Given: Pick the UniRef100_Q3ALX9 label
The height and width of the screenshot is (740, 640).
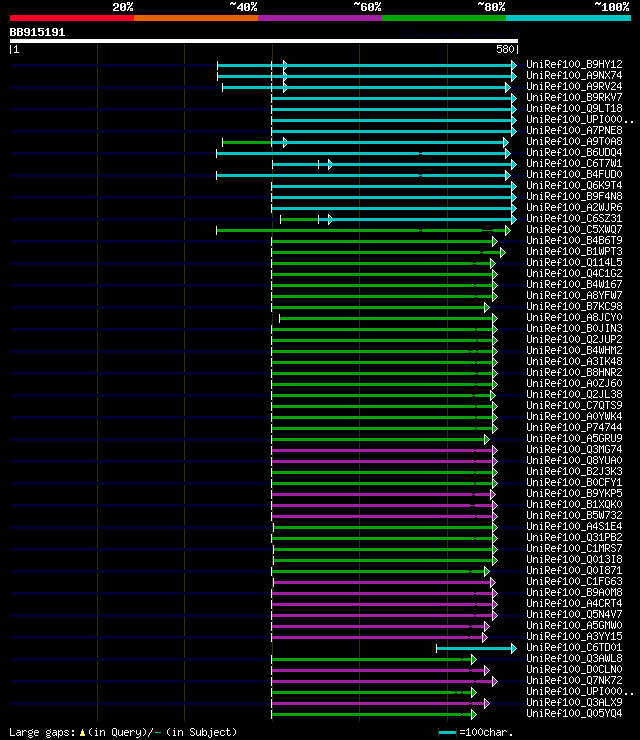Looking at the screenshot, I should pyautogui.click(x=574, y=702).
